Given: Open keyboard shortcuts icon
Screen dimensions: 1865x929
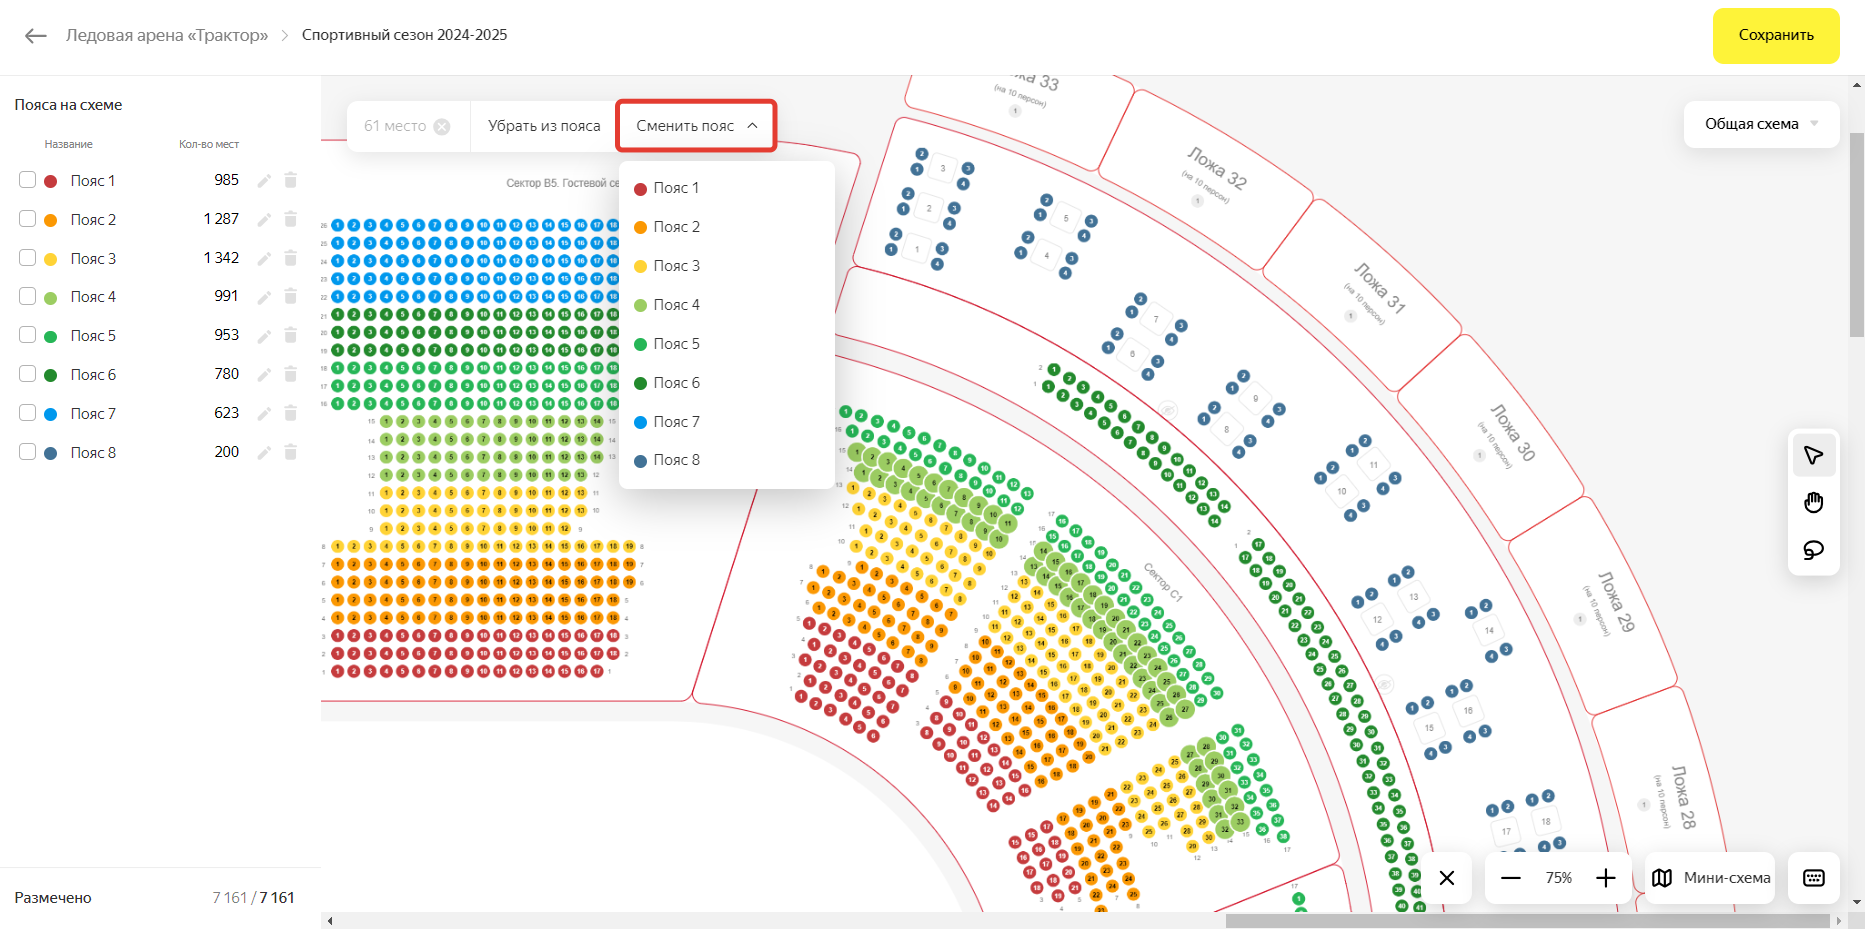Looking at the screenshot, I should click(x=1813, y=878).
